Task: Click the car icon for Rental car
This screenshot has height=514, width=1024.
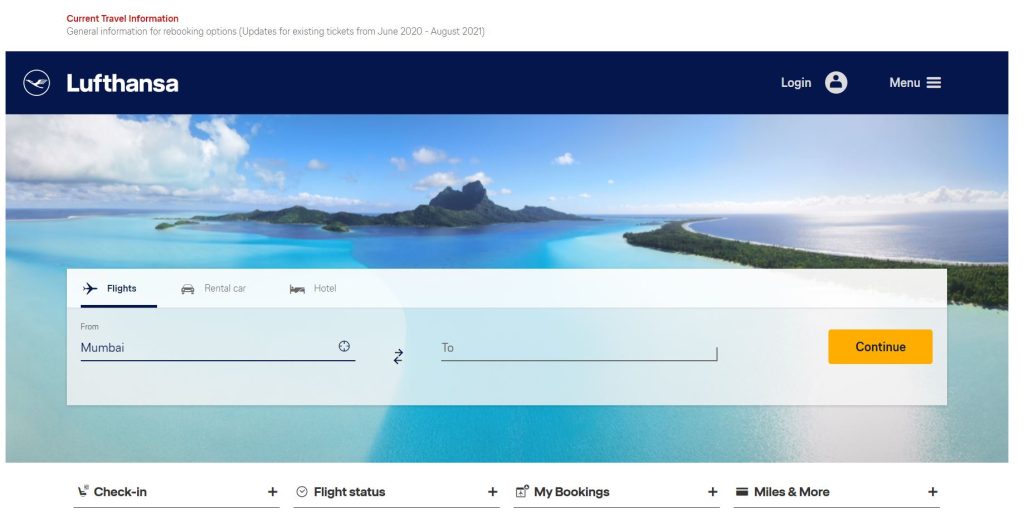Action: 187,289
